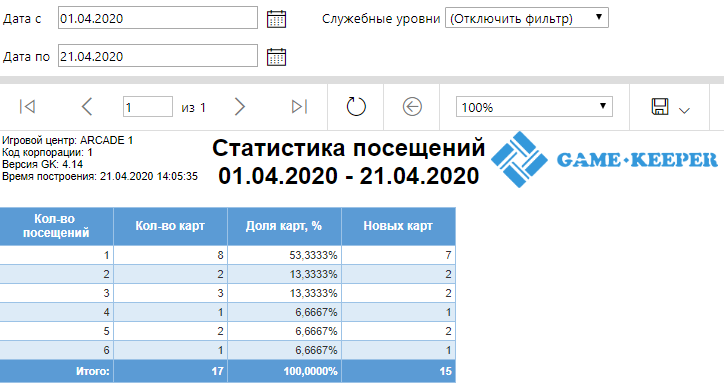The image size is (724, 384).
Task: Go to next report page
Action: point(239,107)
